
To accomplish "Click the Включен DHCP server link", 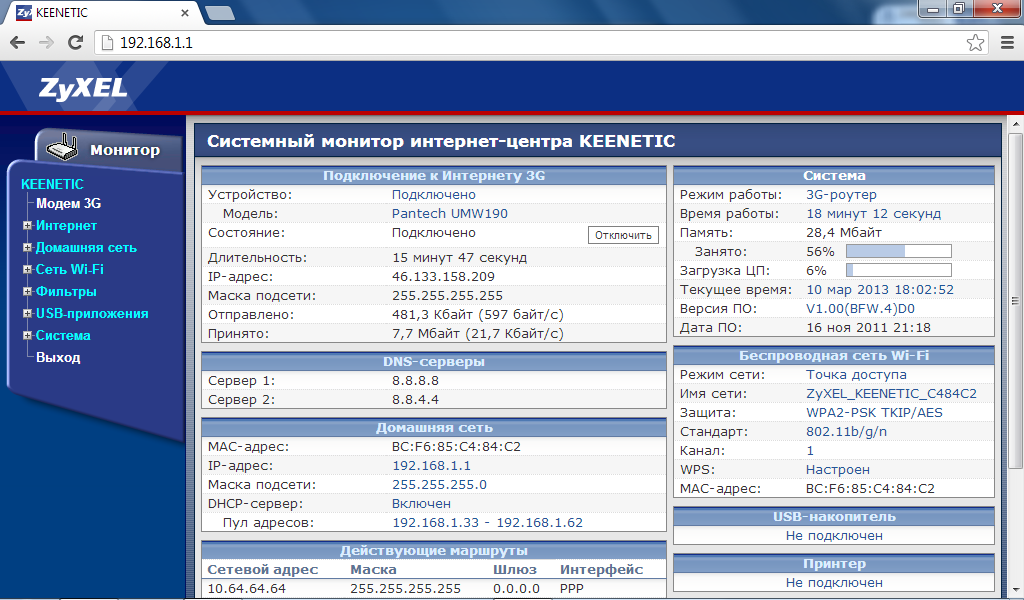I will pos(421,503).
